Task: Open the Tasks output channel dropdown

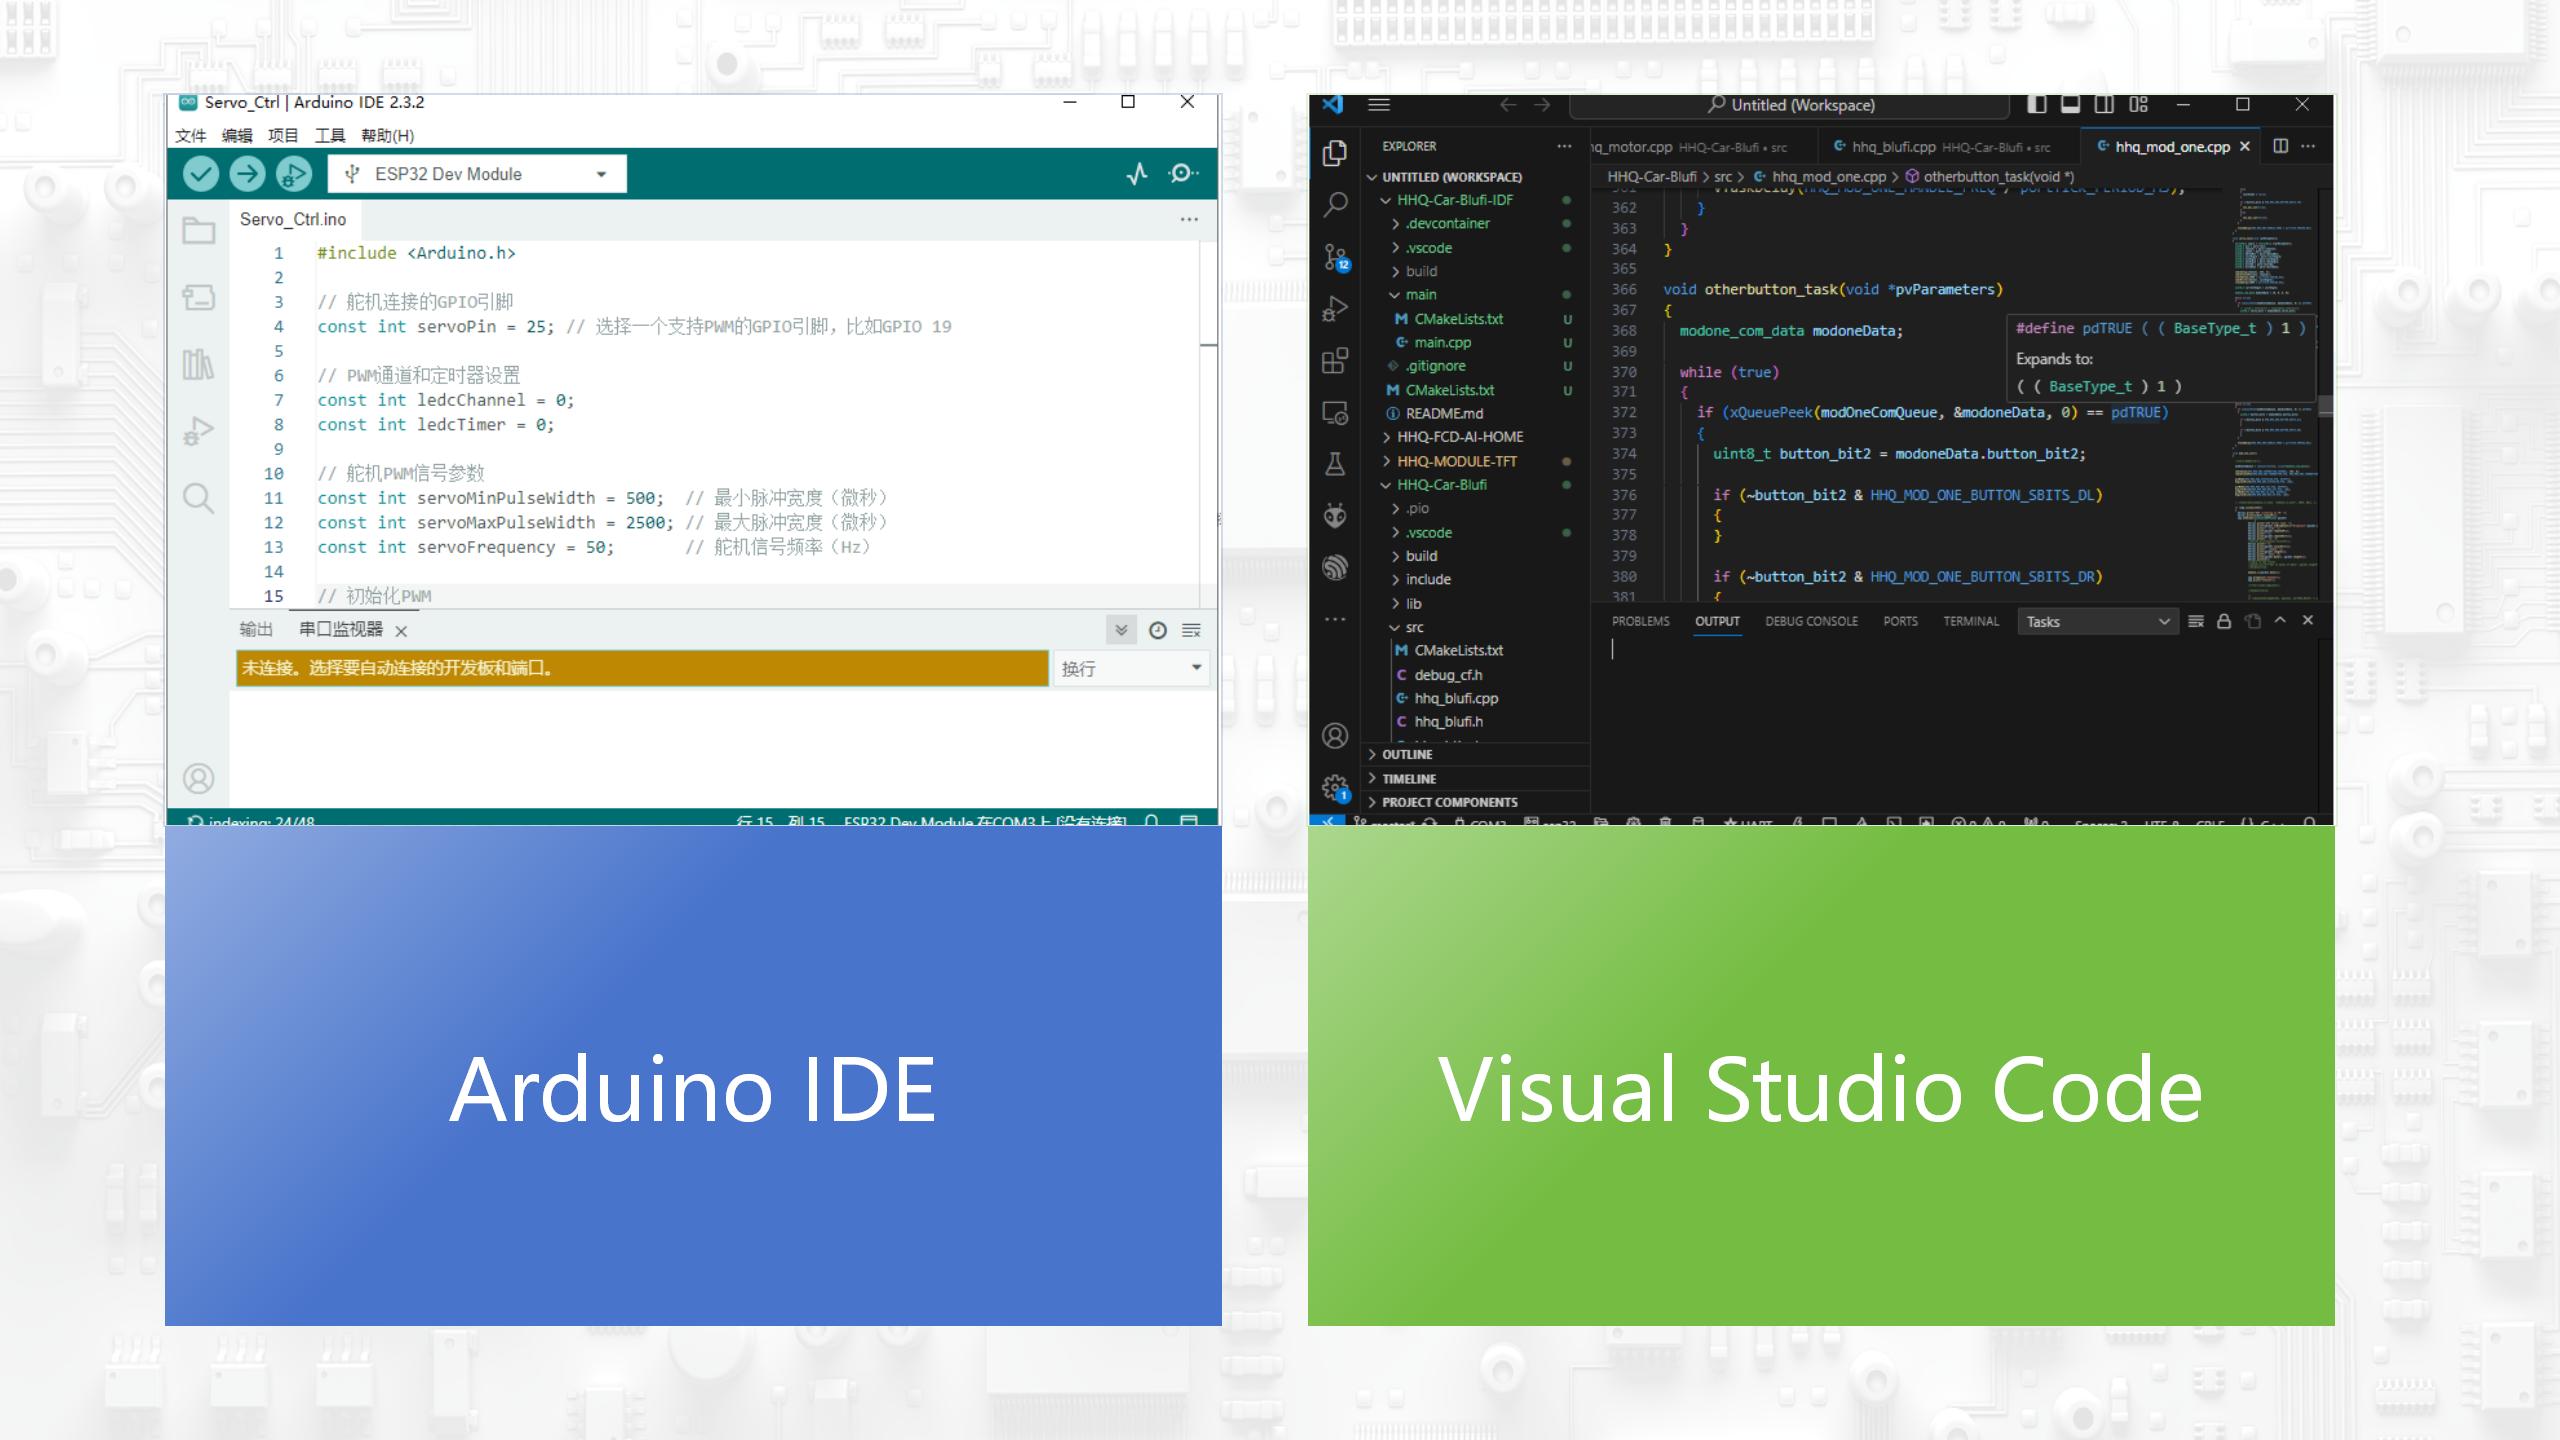Action: point(2097,622)
